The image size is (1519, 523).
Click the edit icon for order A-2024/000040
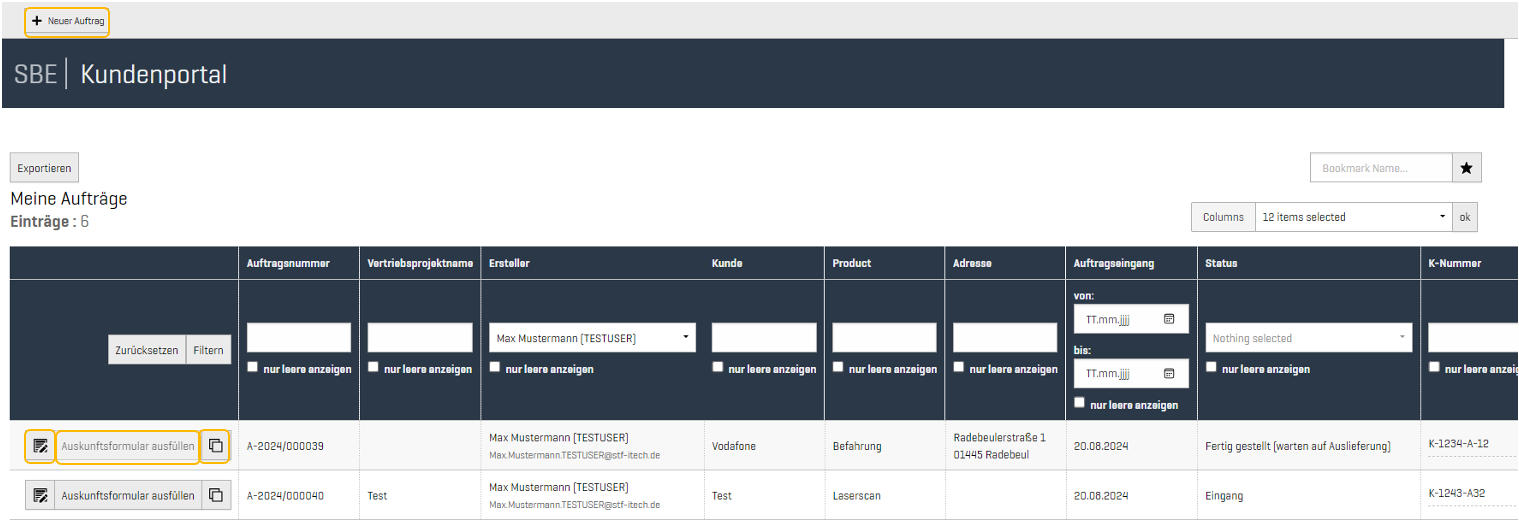pyautogui.click(x=40, y=495)
